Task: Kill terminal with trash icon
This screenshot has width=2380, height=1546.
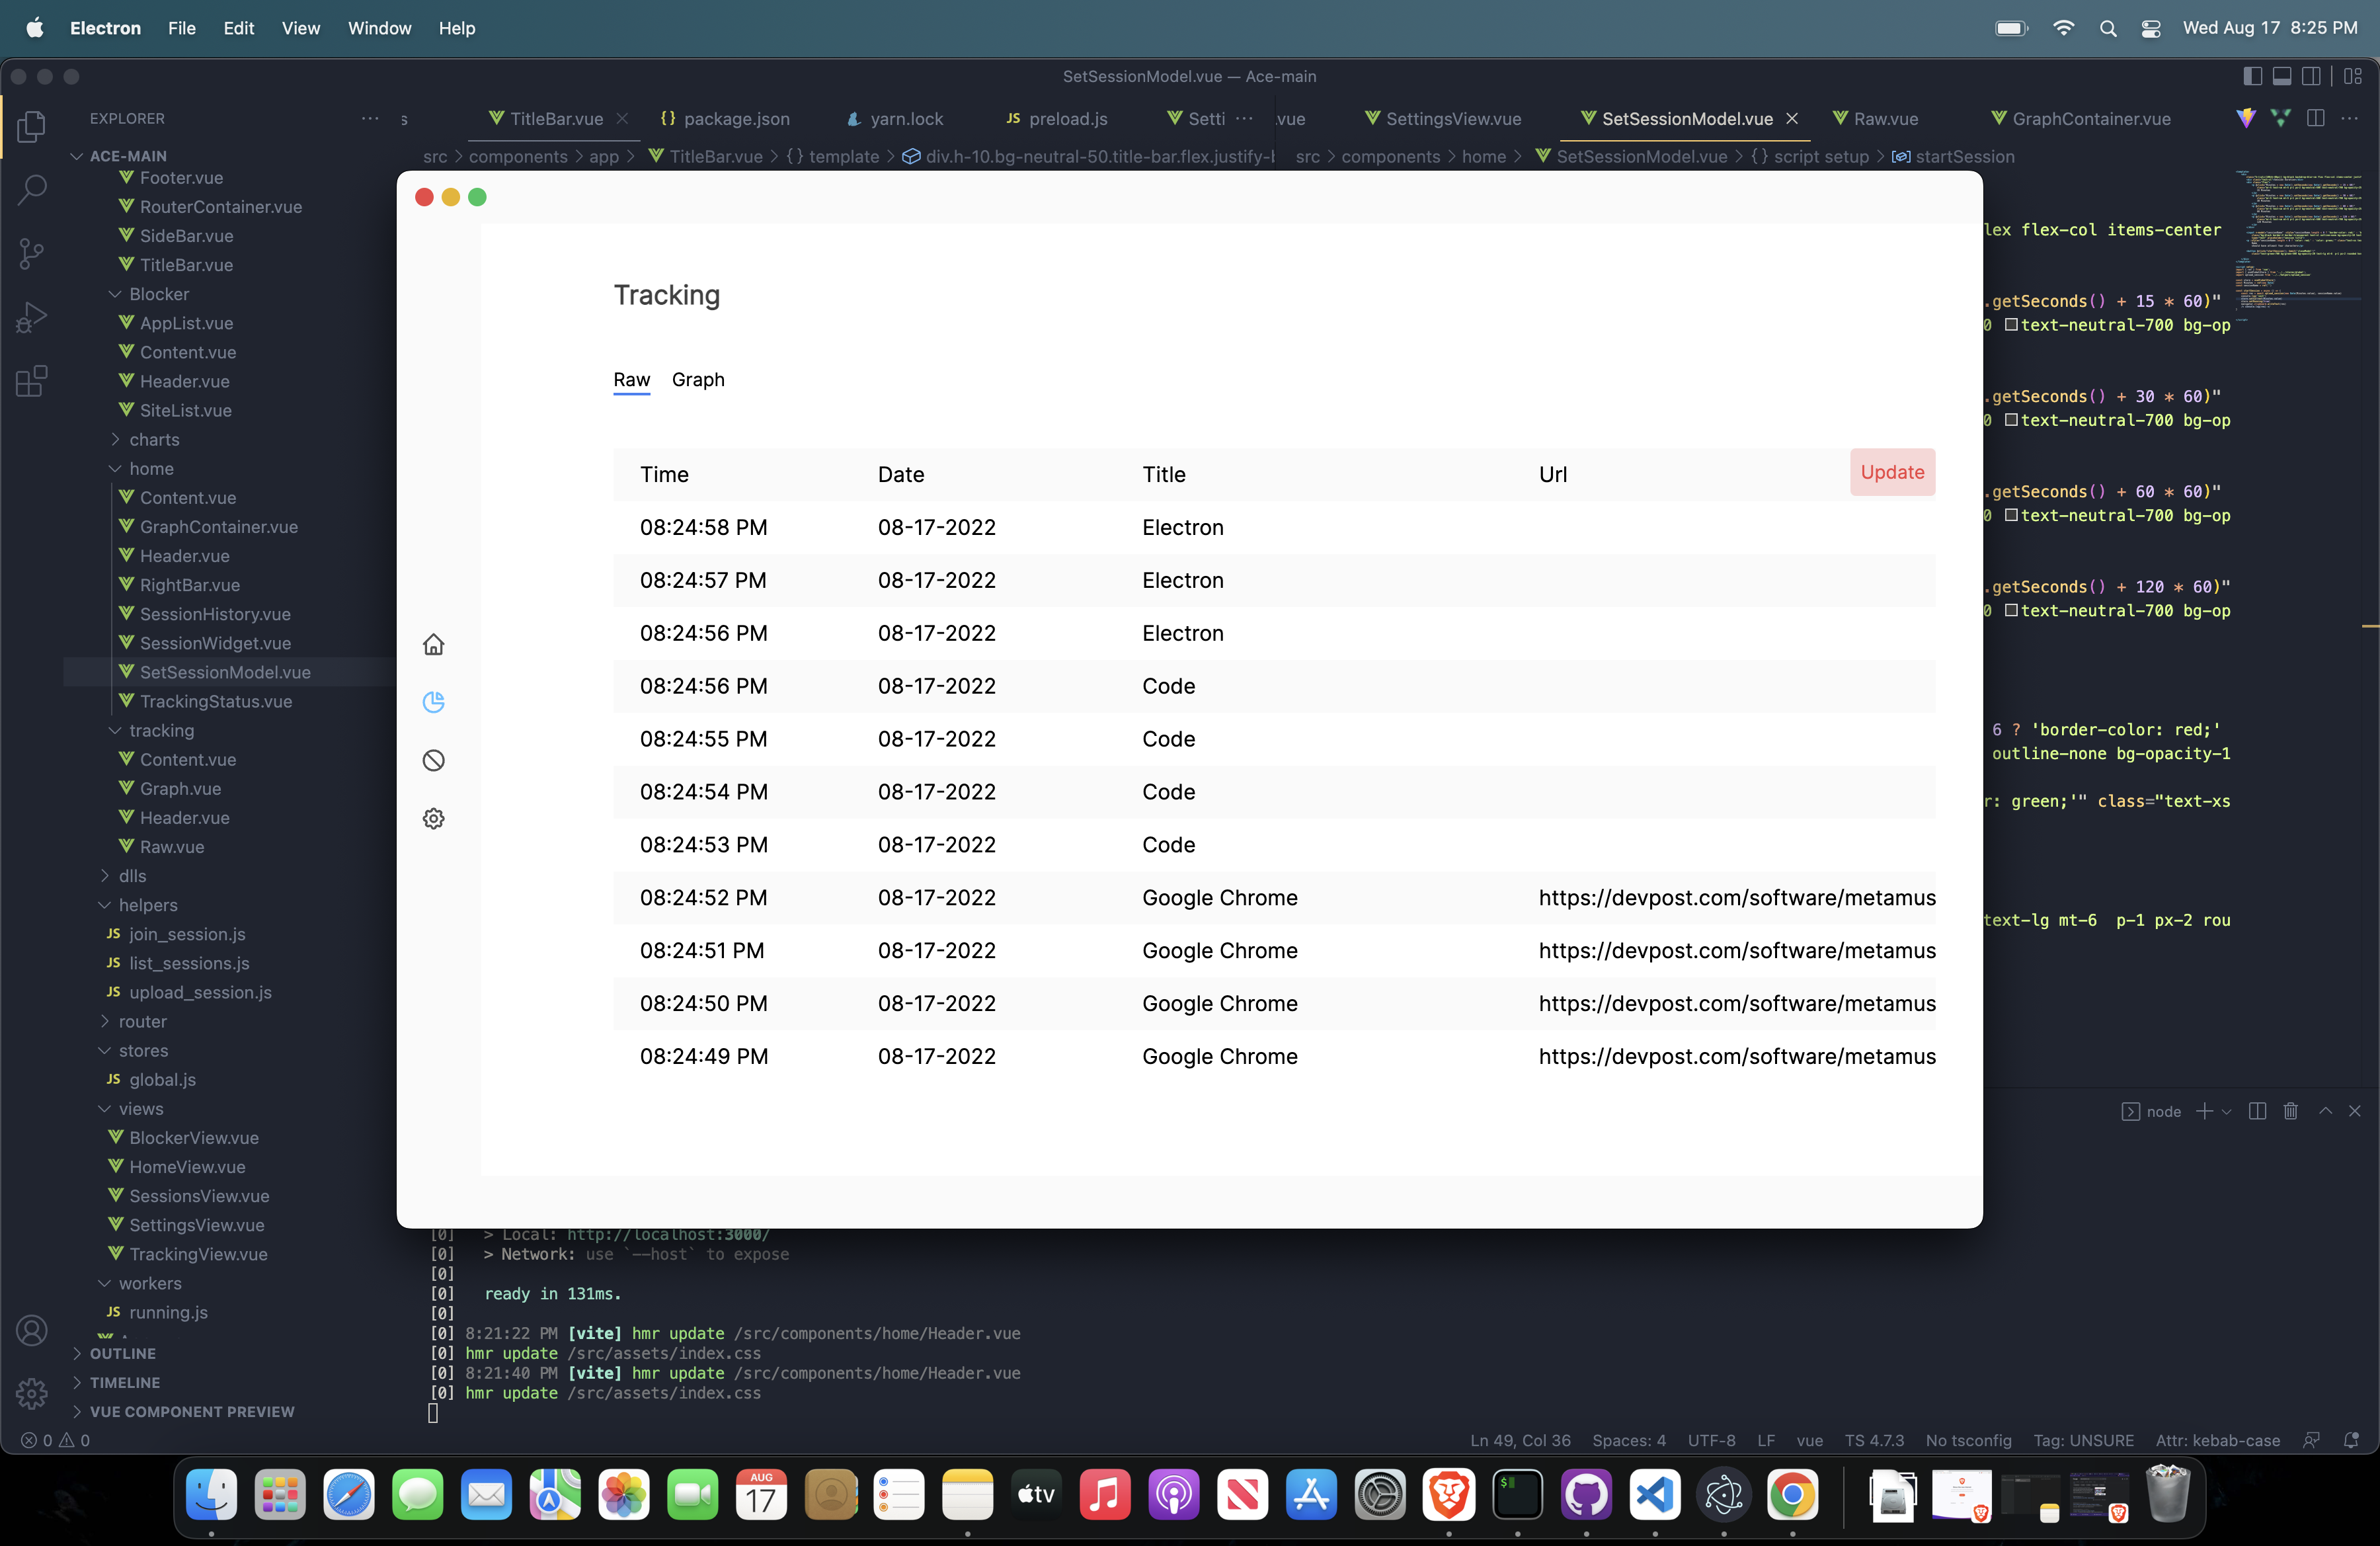Action: pos(2291,1111)
